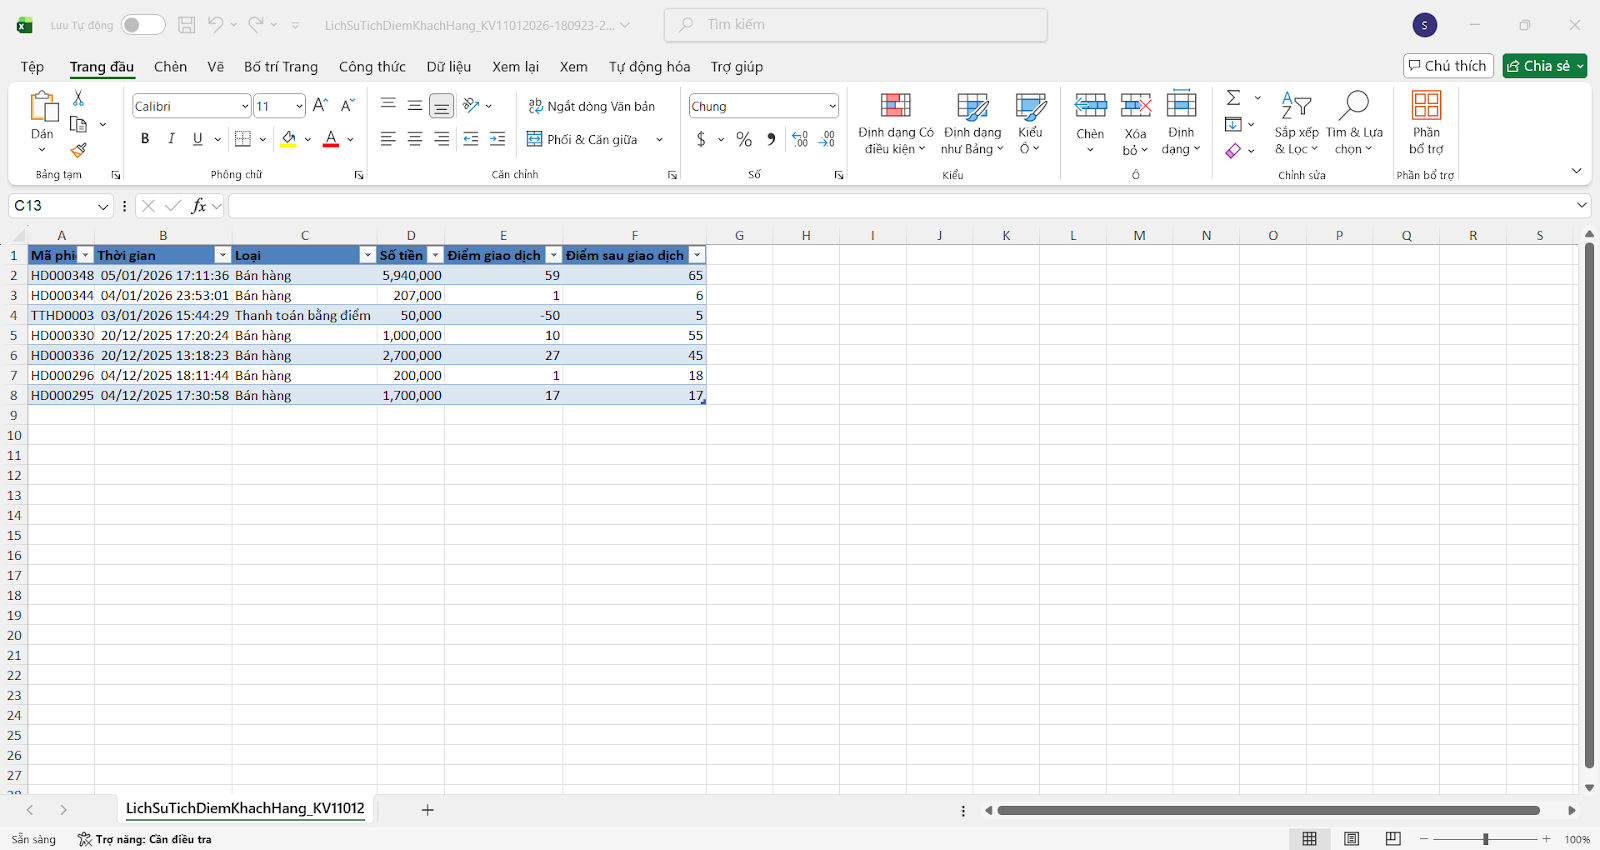
Task: Click the zoom slider handle
Action: pyautogui.click(x=1485, y=839)
